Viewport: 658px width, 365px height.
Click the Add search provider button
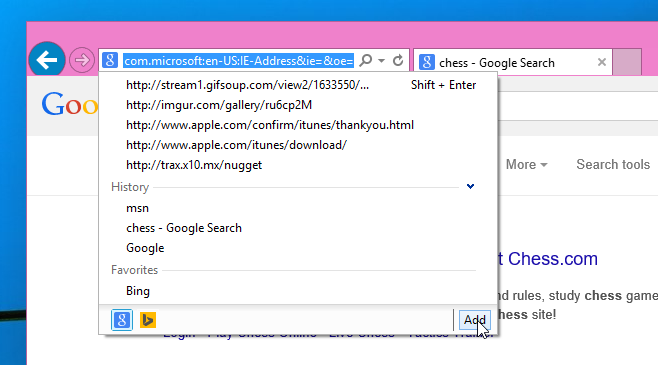475,320
